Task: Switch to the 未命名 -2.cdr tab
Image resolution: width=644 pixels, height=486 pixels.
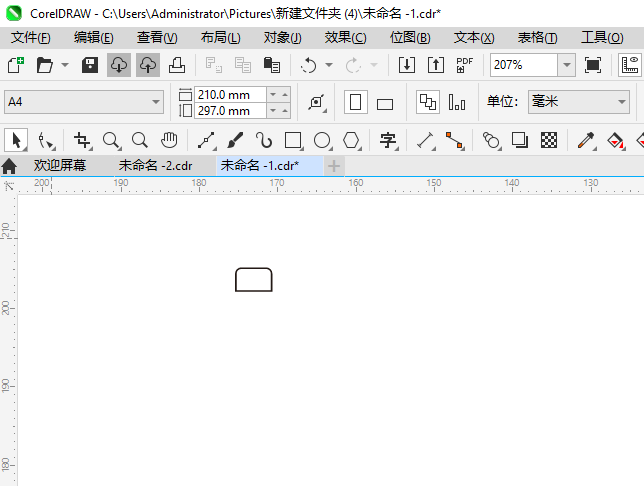Action: (155, 165)
